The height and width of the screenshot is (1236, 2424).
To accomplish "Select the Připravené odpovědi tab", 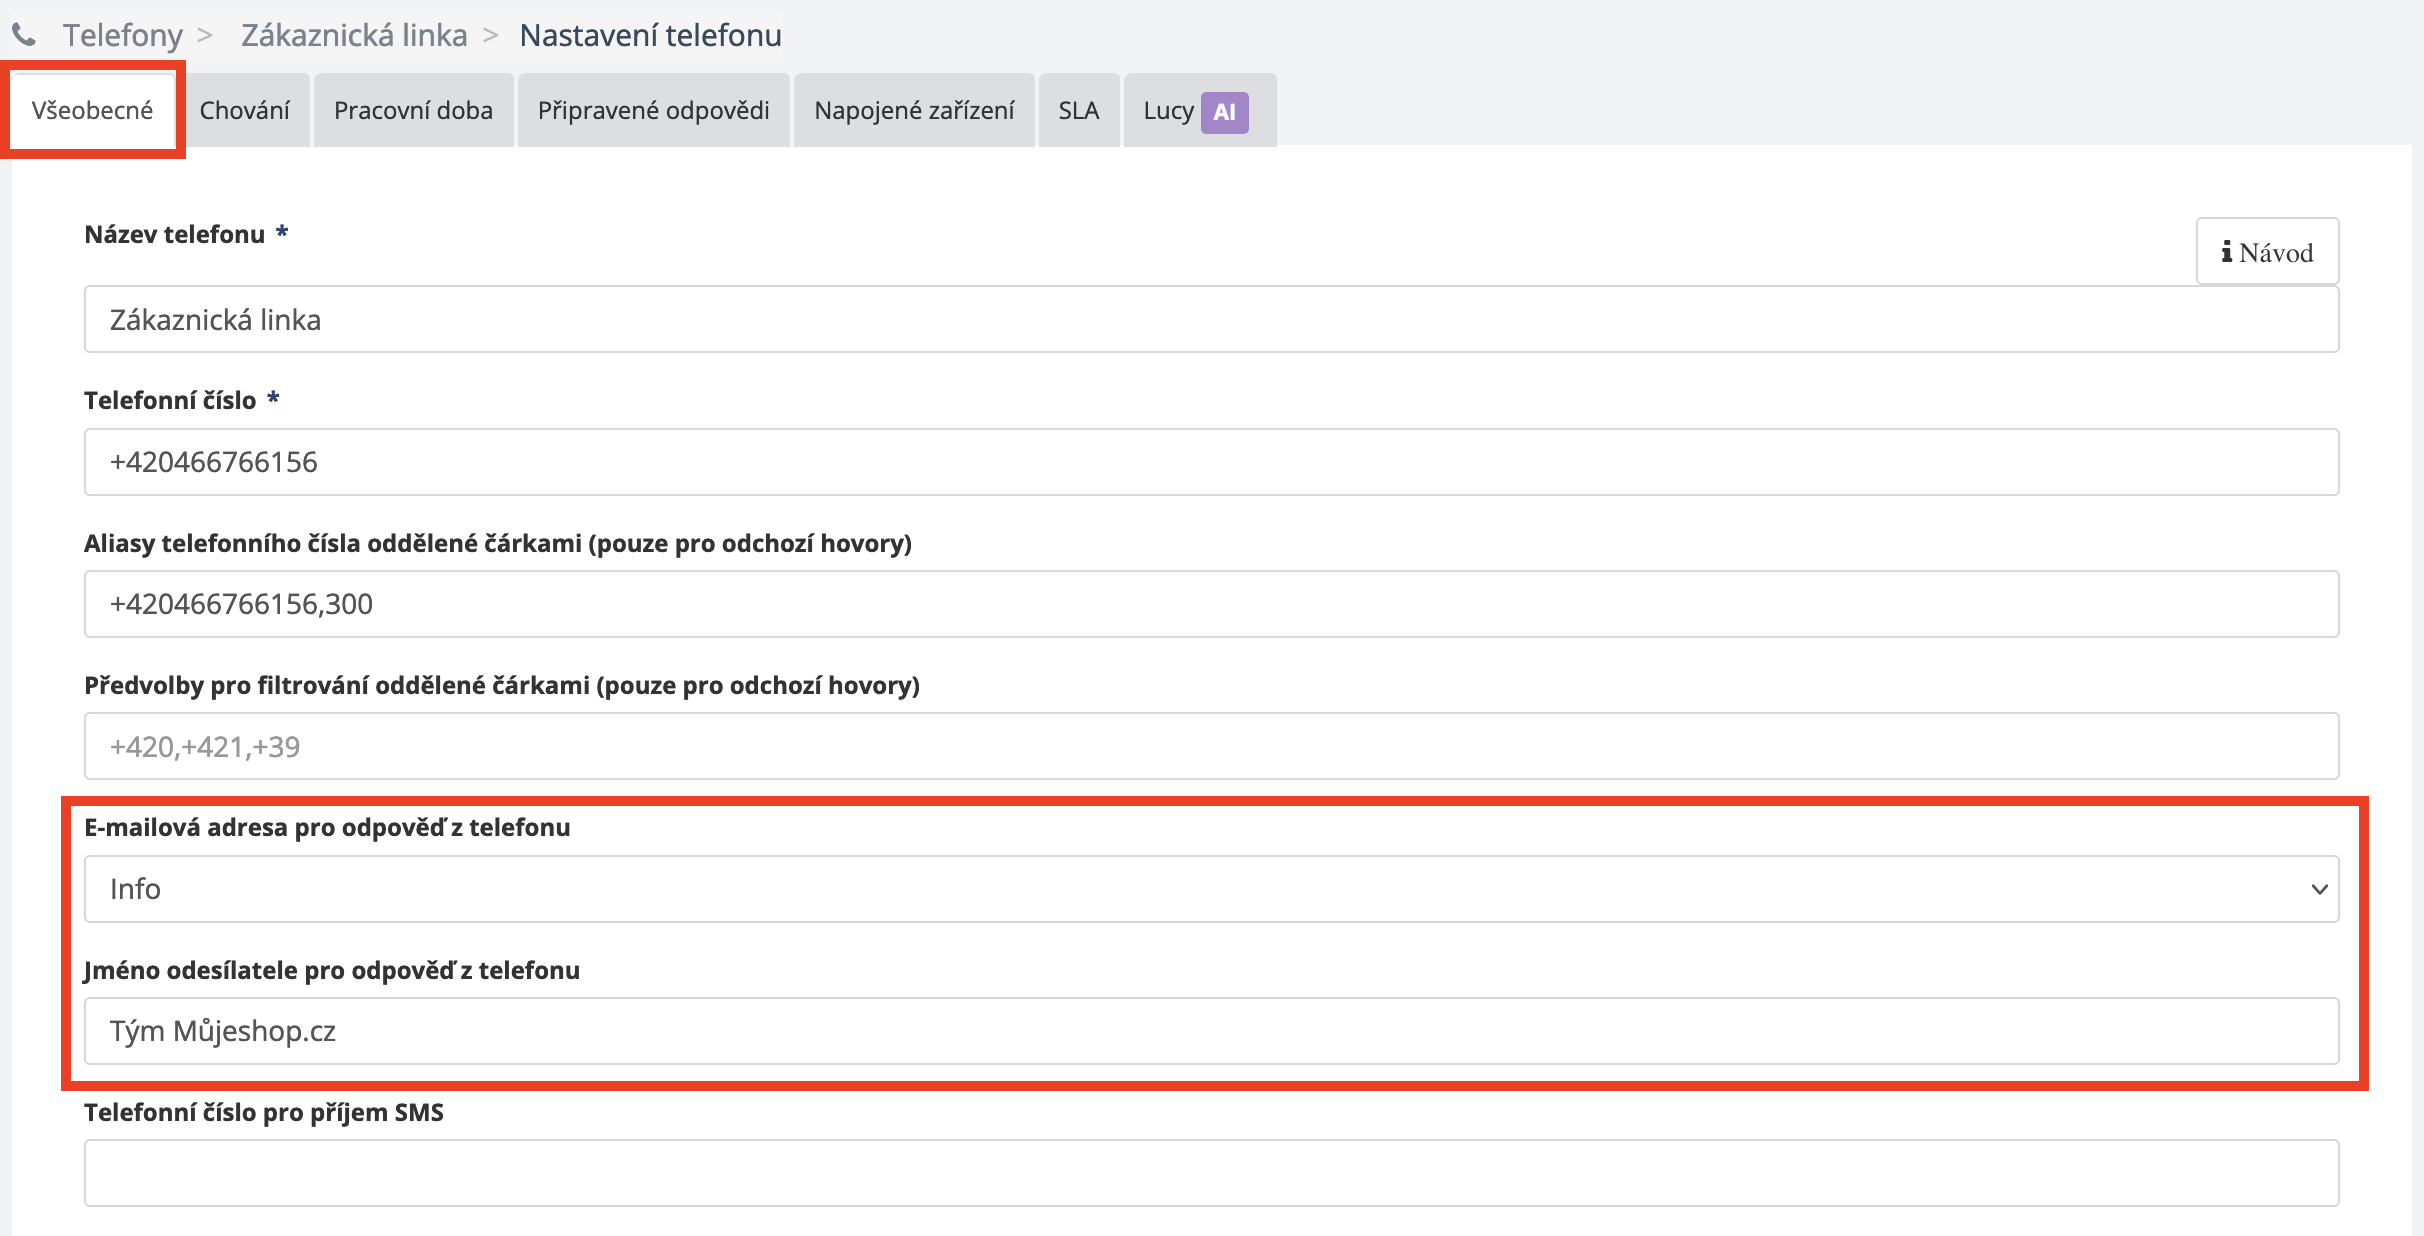I will [653, 110].
